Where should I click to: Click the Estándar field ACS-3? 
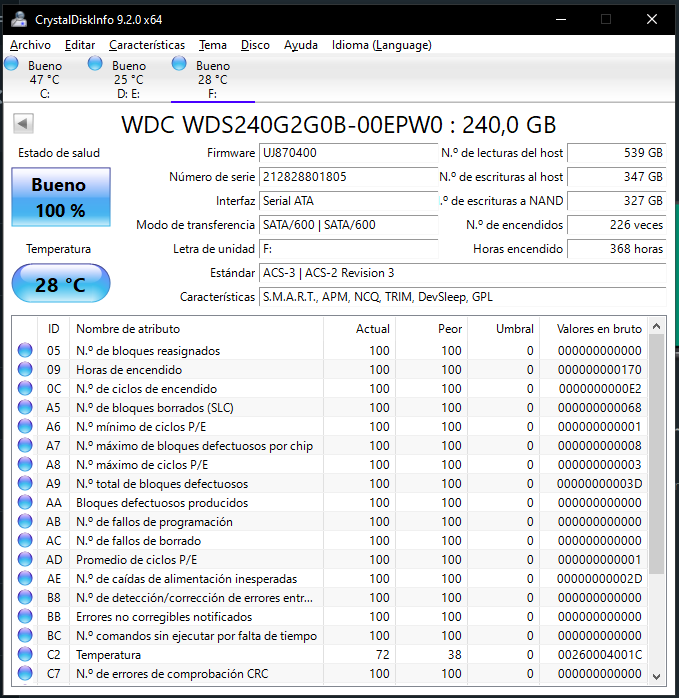click(463, 273)
